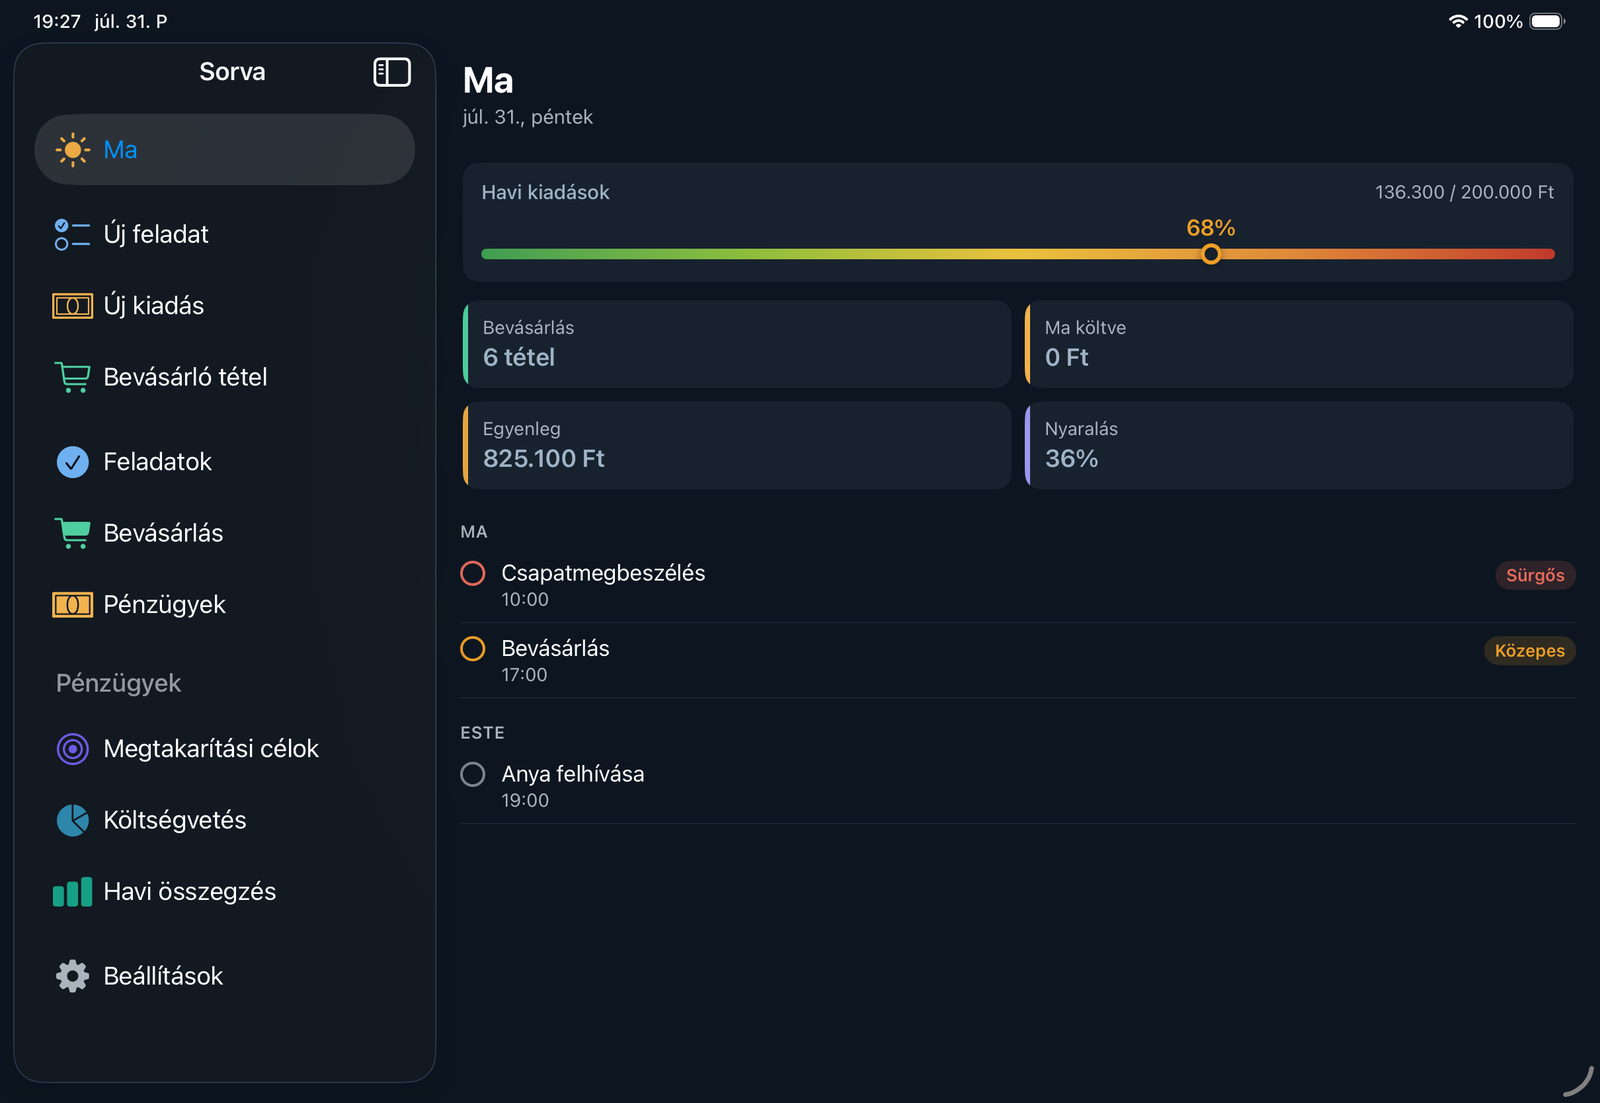
Task: Open the Csapatmegbeszélés task title
Action: pos(603,573)
